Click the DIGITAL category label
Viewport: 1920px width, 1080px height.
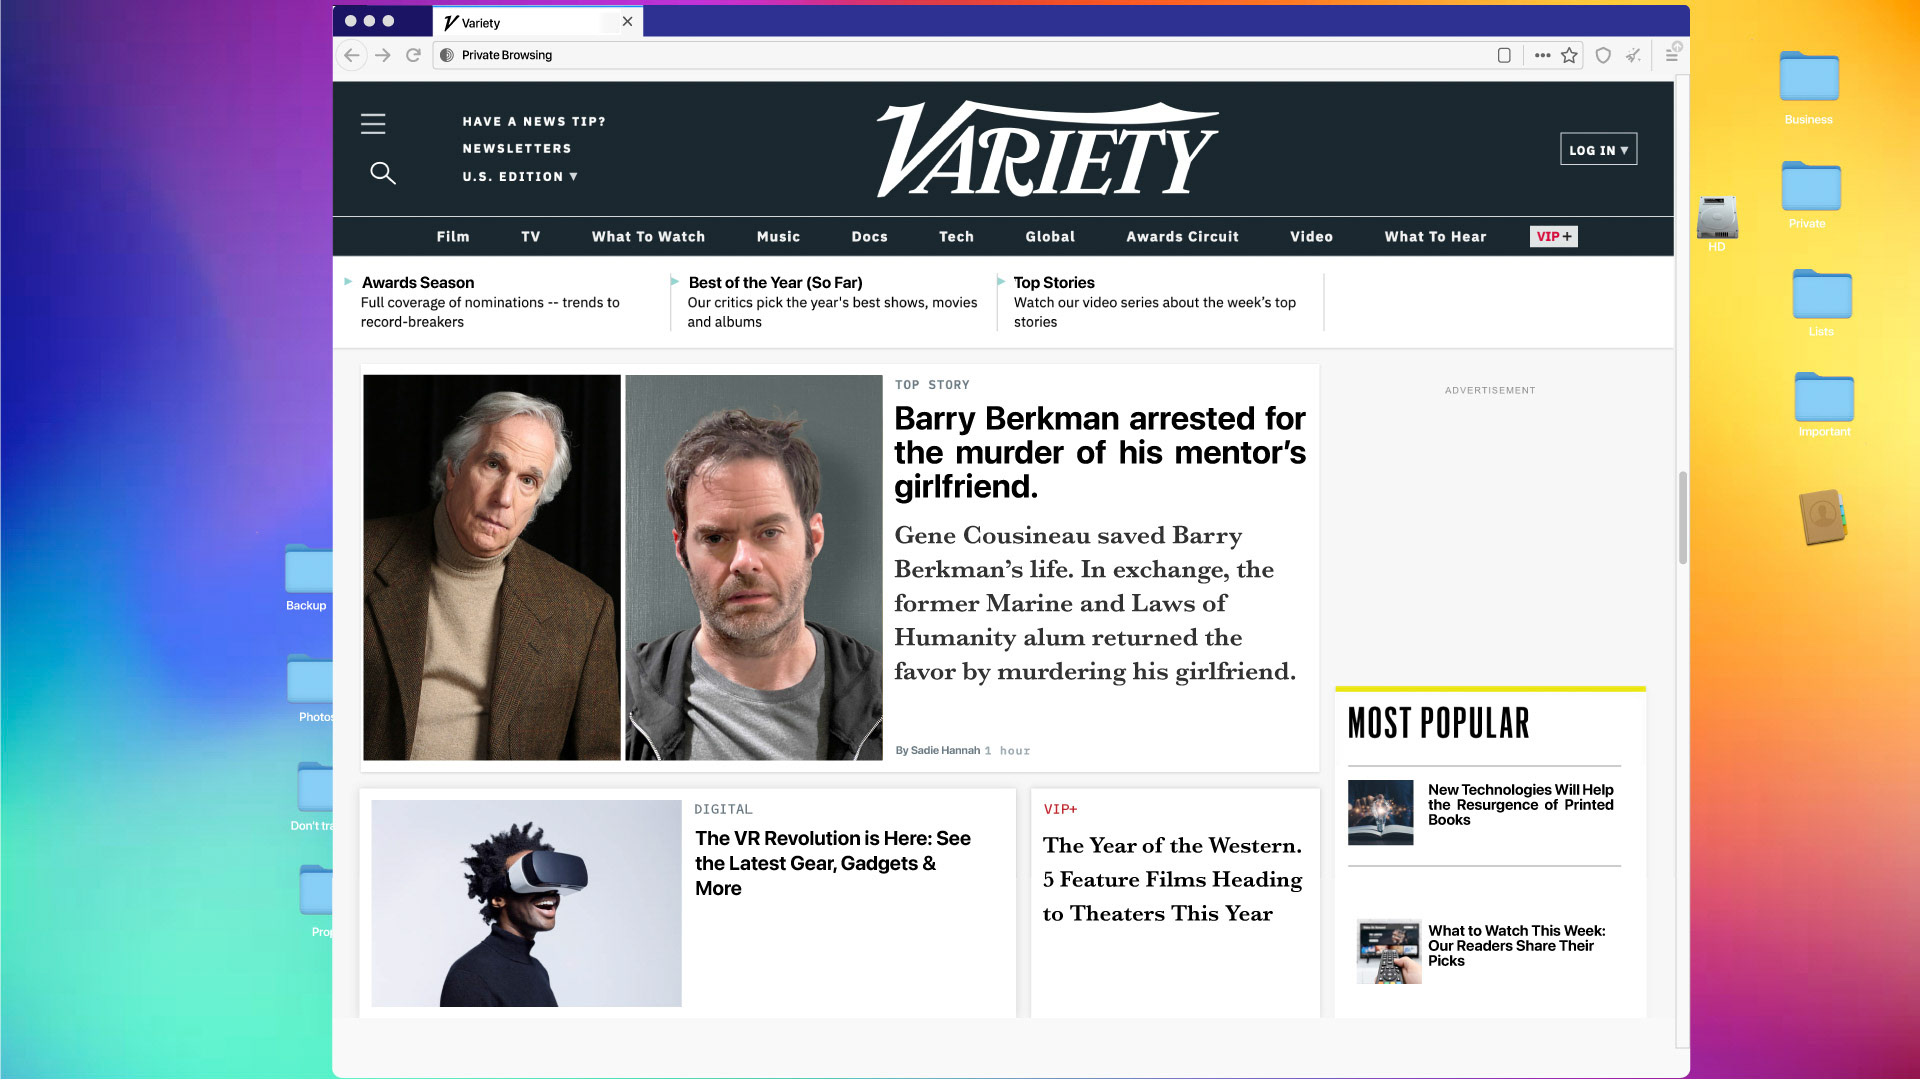point(723,809)
